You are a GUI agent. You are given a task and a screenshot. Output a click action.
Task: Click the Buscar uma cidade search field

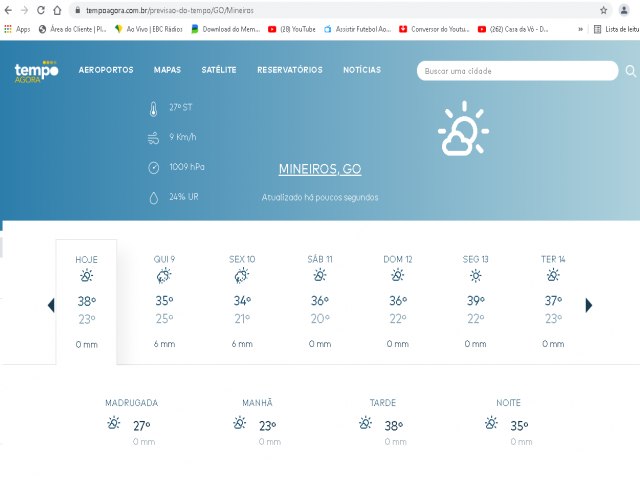pos(515,71)
